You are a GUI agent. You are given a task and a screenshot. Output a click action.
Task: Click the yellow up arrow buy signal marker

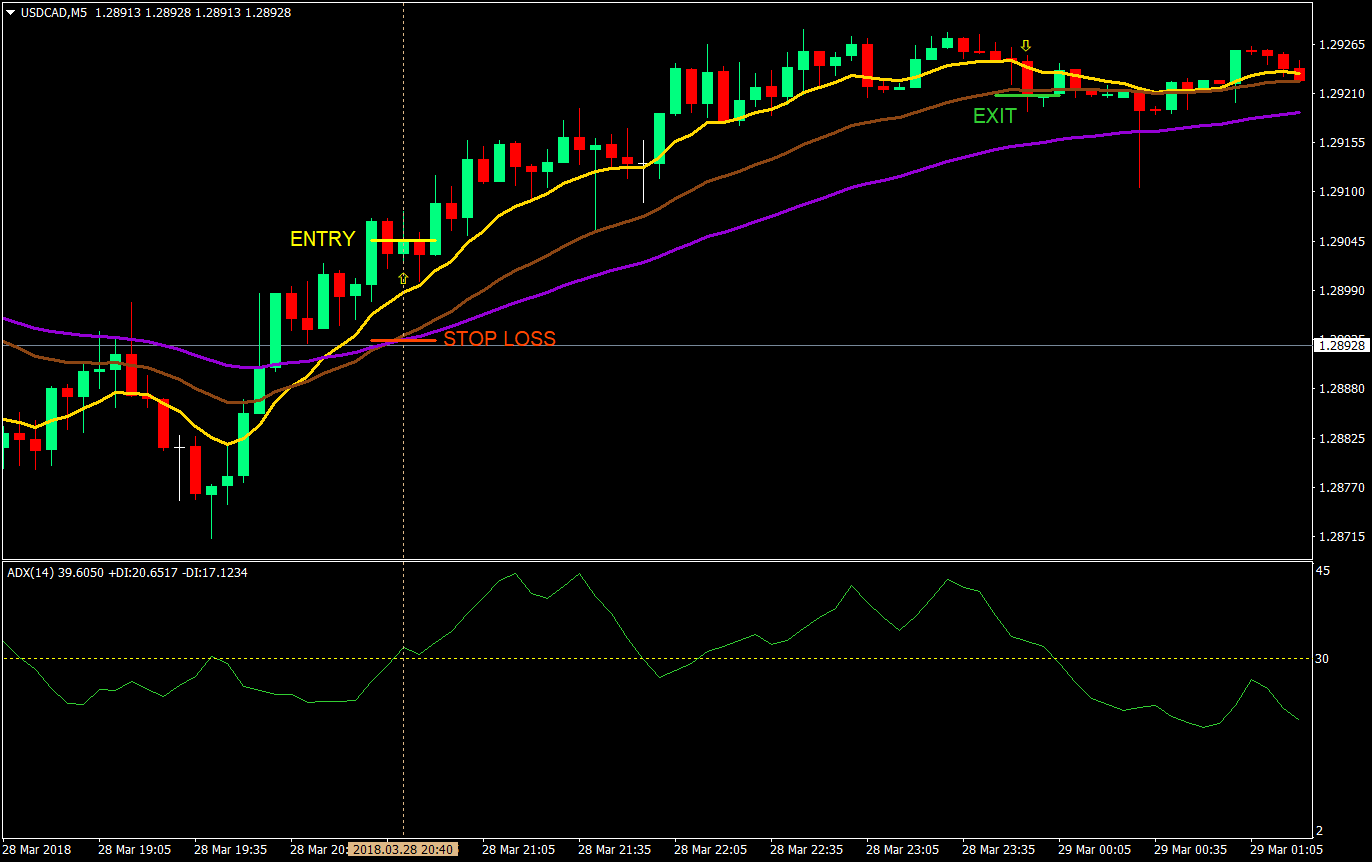[x=403, y=278]
